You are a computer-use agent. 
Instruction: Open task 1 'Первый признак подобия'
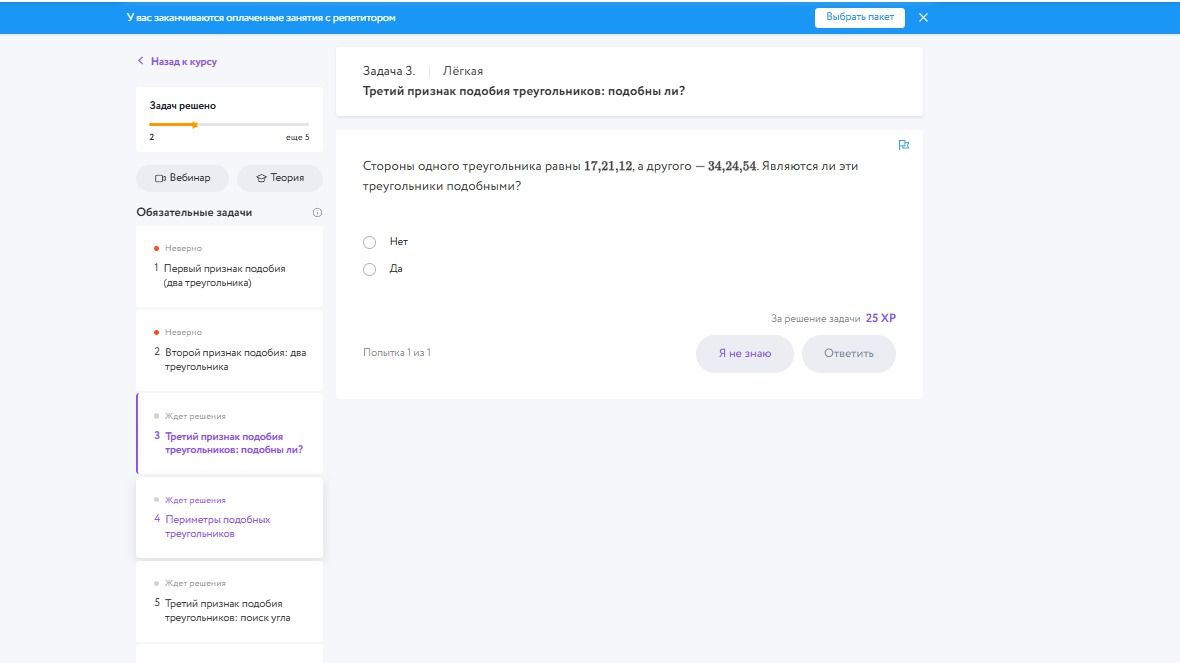pos(230,267)
